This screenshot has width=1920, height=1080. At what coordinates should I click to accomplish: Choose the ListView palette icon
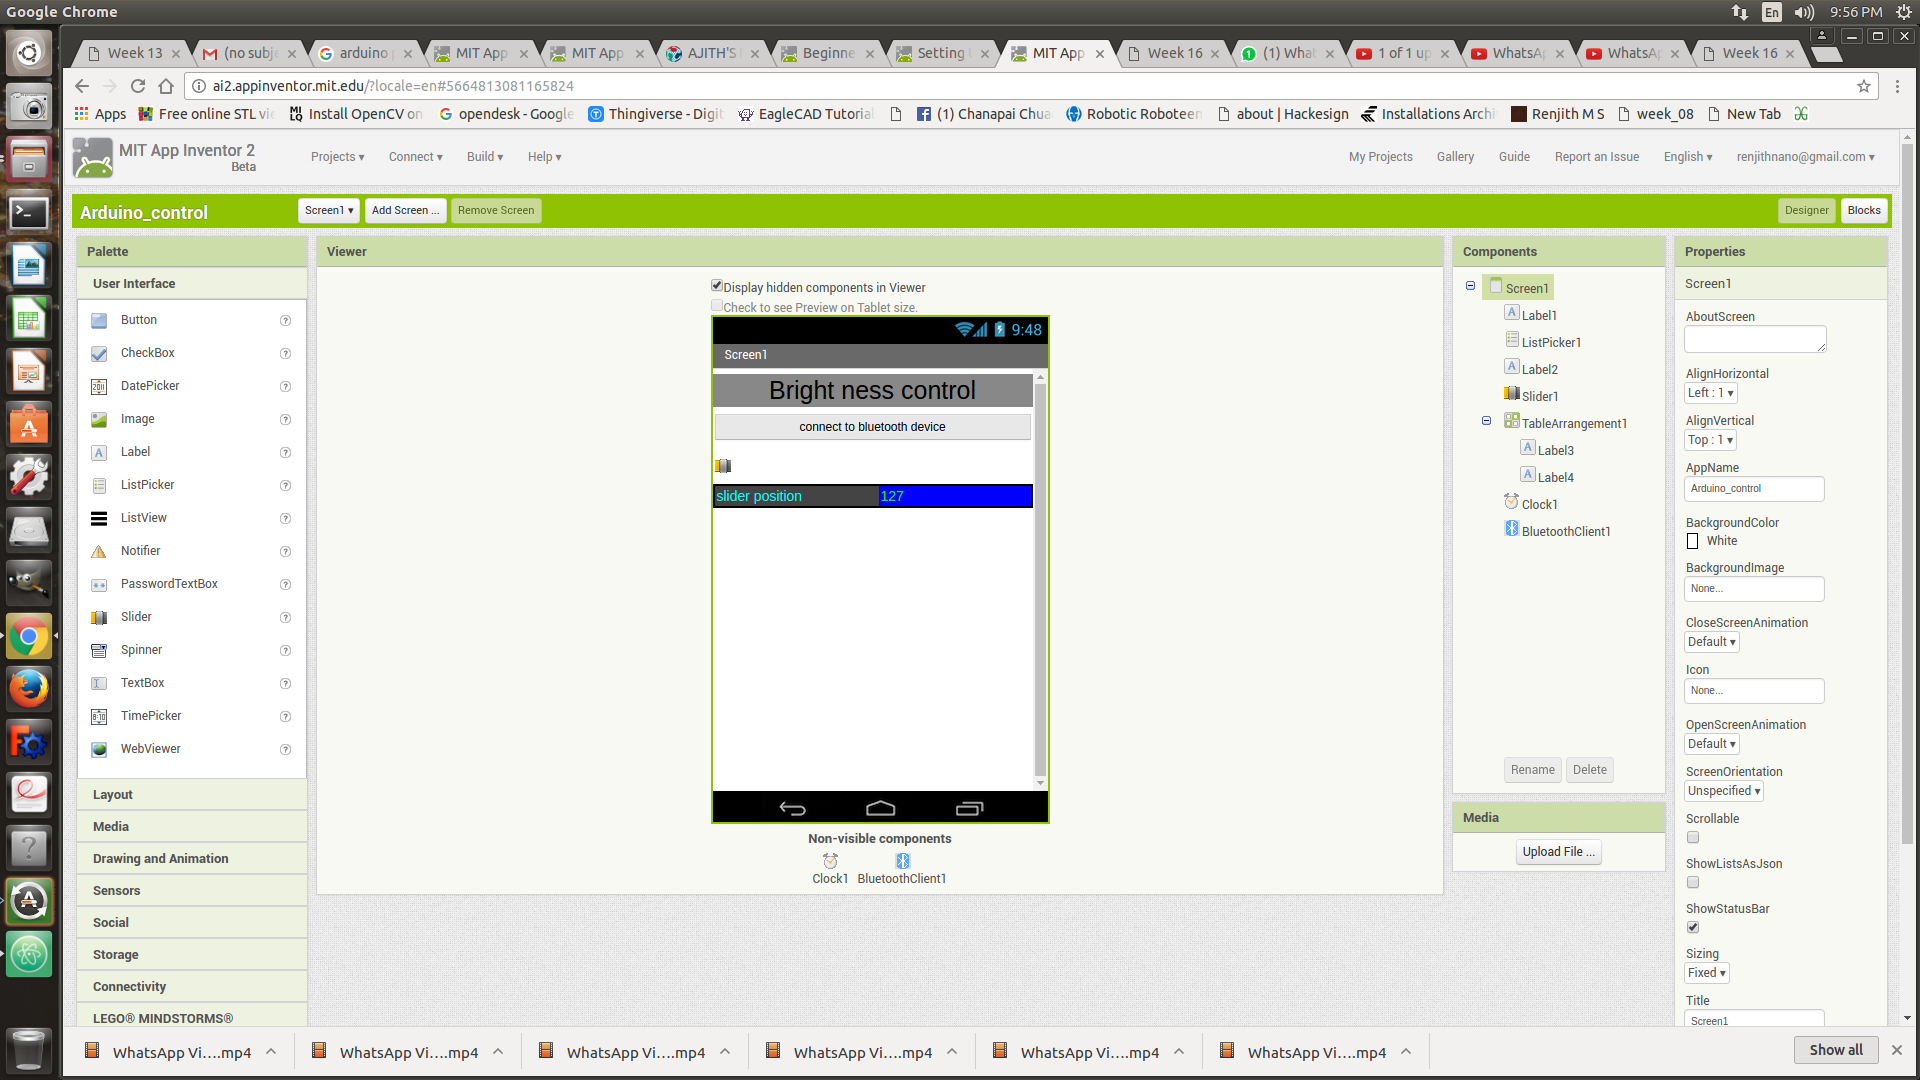99,519
